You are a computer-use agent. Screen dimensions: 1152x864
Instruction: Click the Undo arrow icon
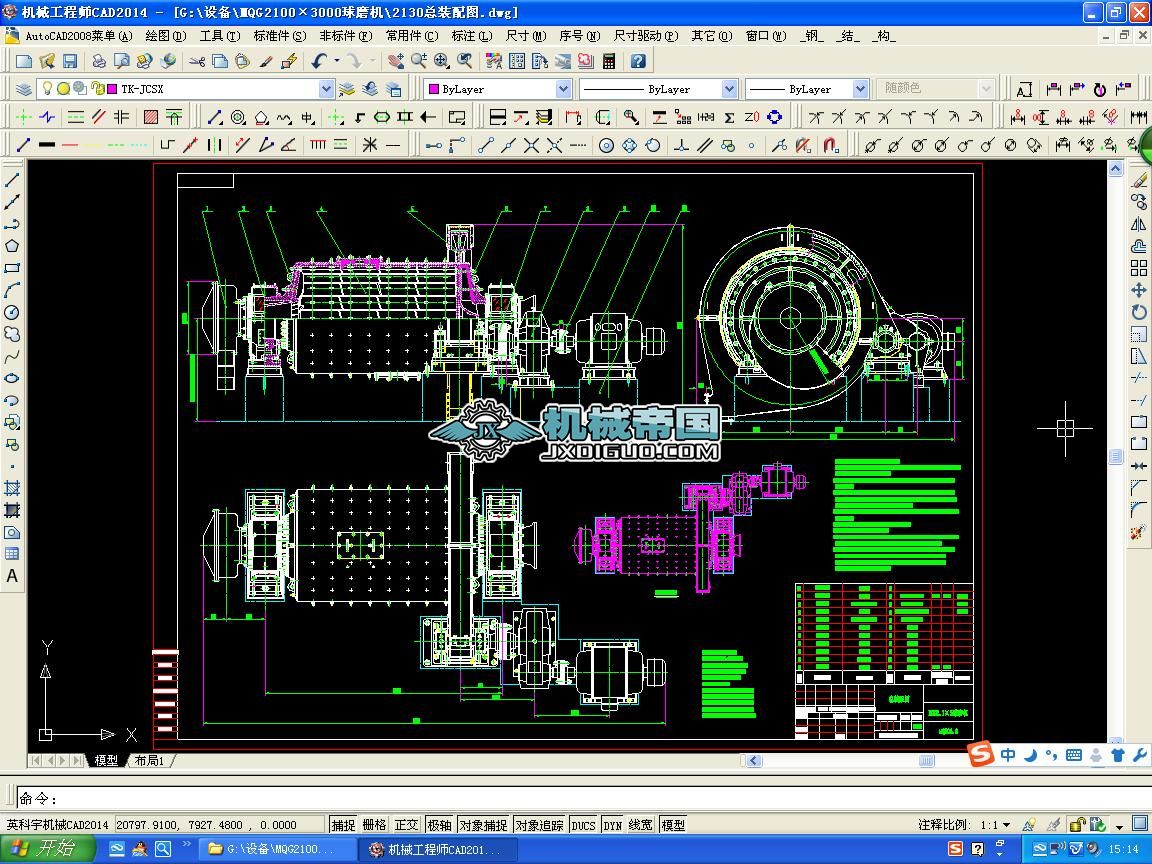pos(319,62)
